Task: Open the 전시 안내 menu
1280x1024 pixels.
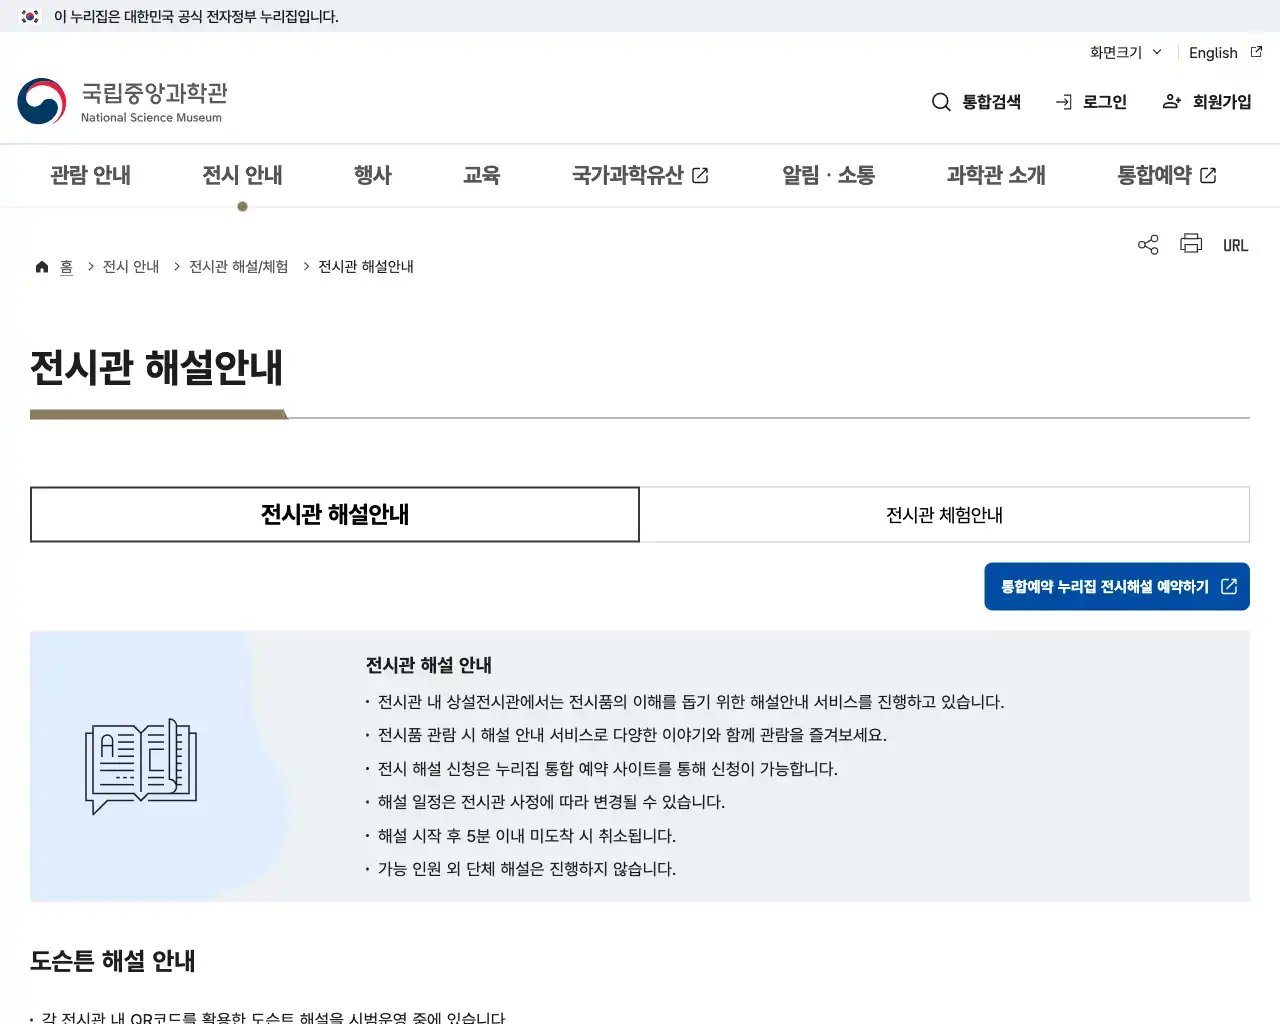Action: [242, 175]
